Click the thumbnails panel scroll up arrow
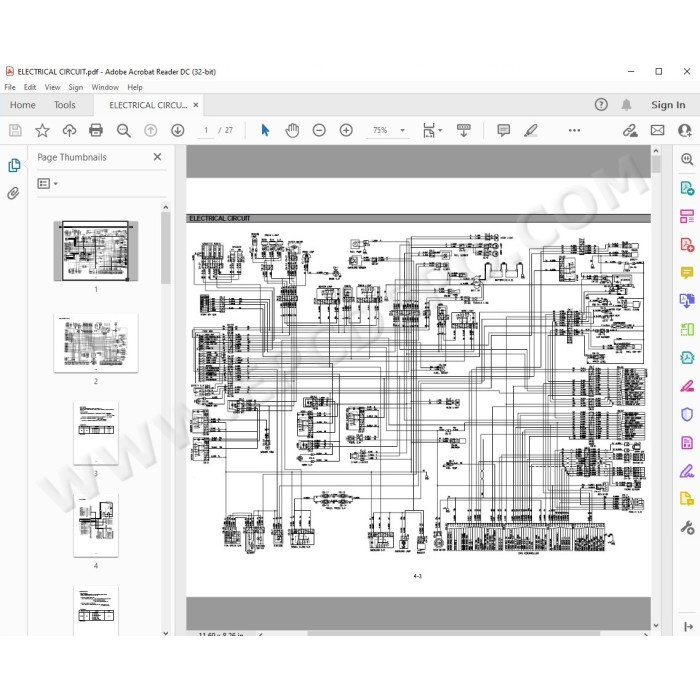This screenshot has width=700, height=700. [166, 207]
